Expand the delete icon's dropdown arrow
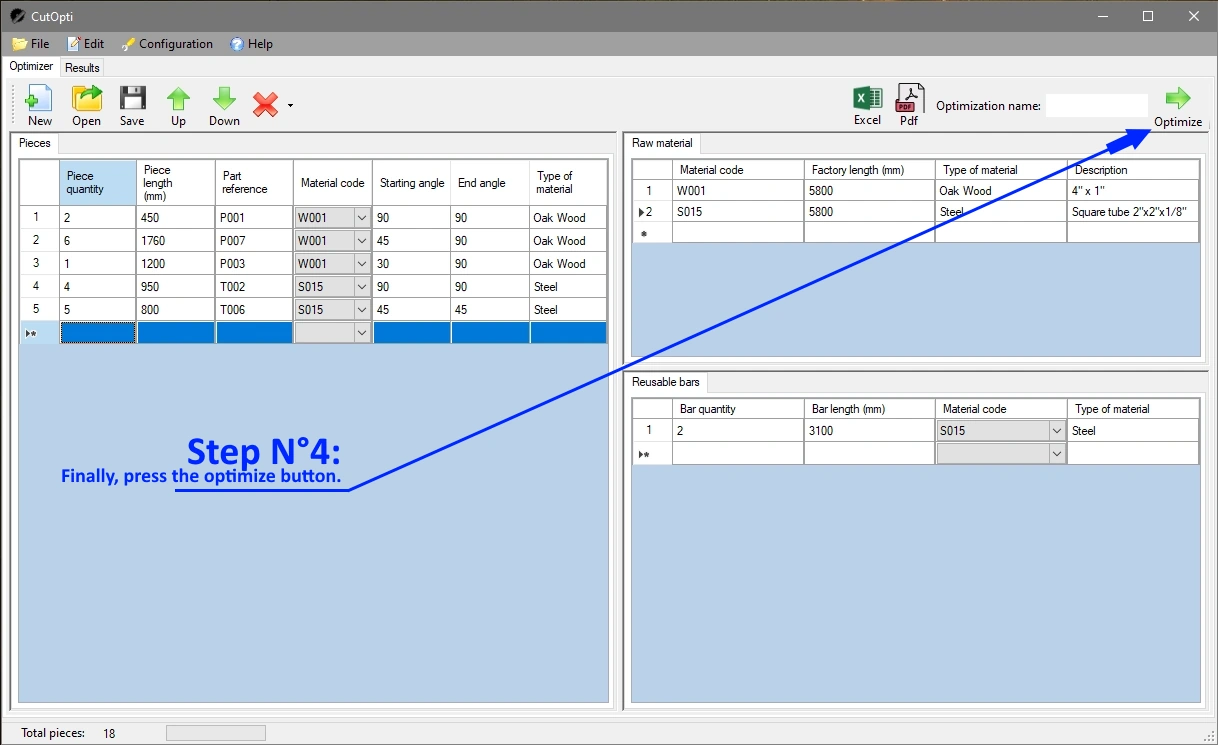Image resolution: width=1218 pixels, height=745 pixels. (x=290, y=105)
